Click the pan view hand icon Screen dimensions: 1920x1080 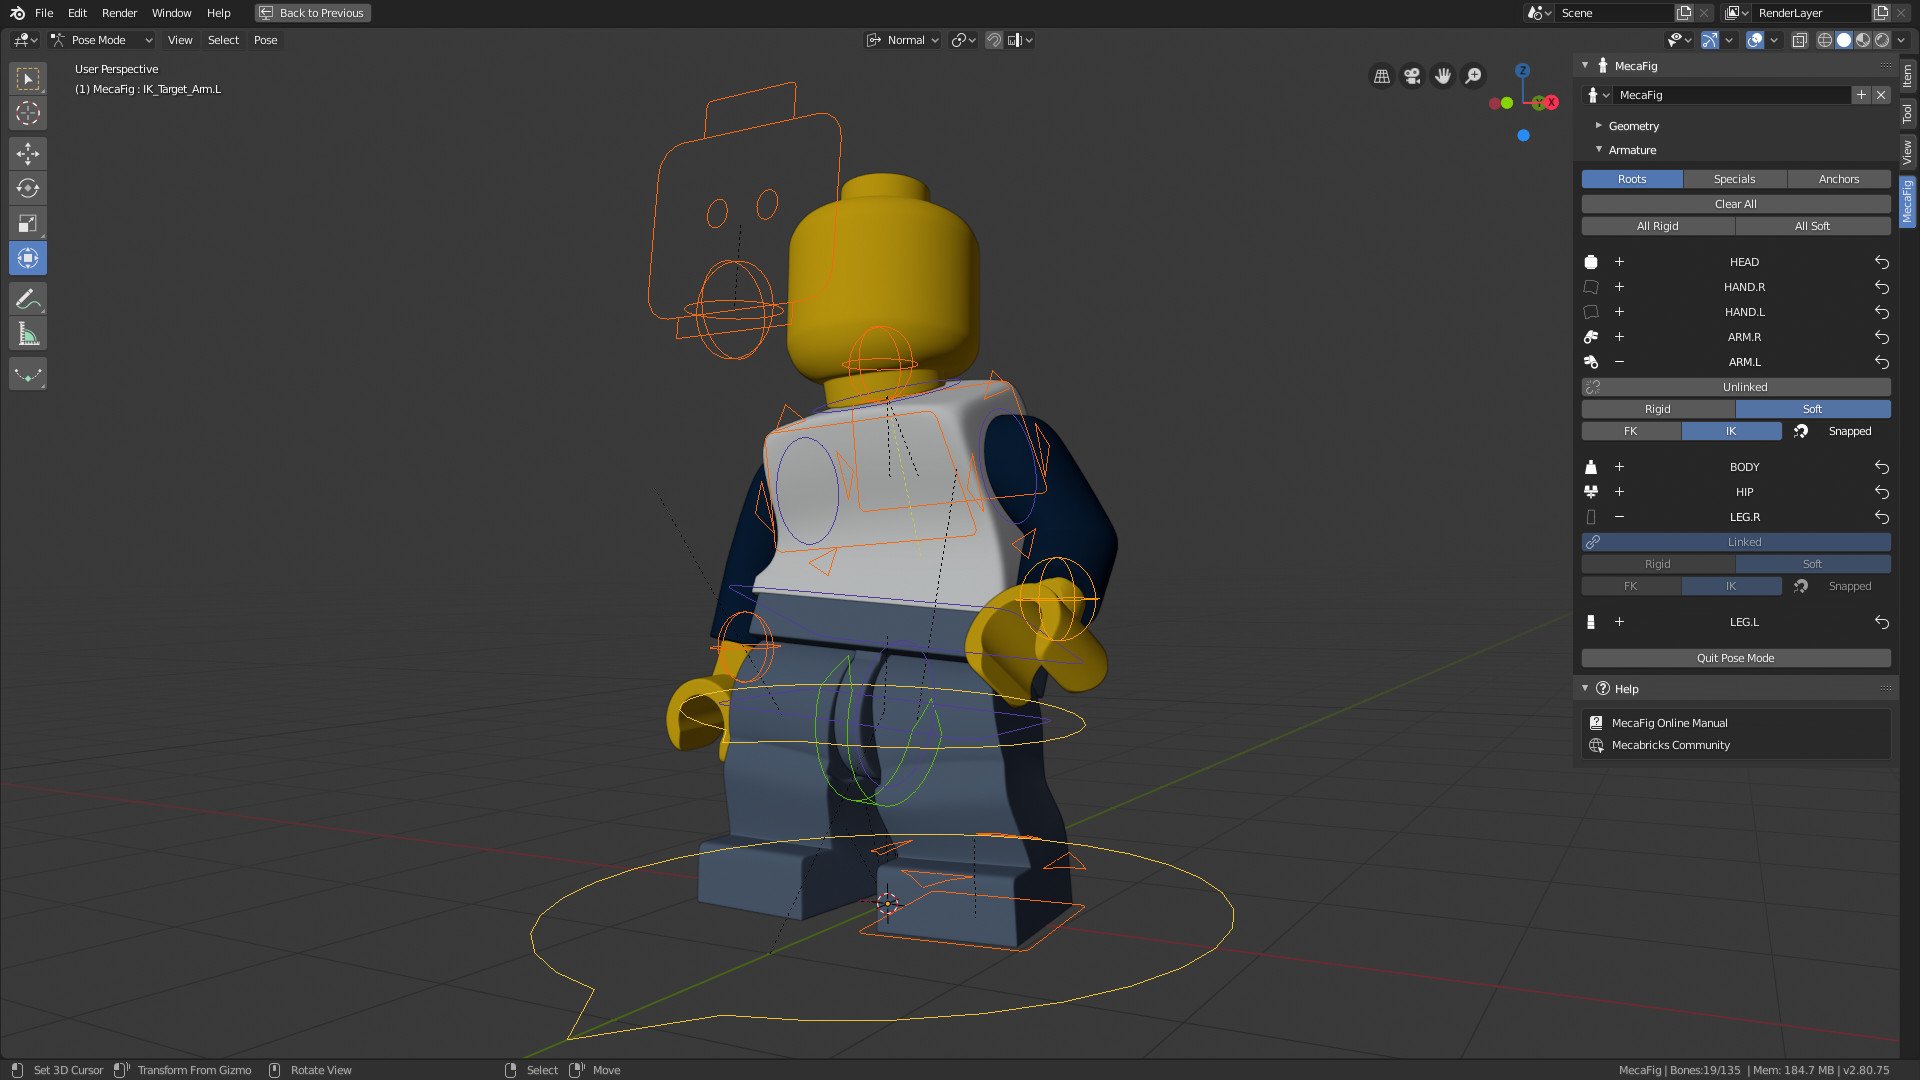pos(1443,76)
